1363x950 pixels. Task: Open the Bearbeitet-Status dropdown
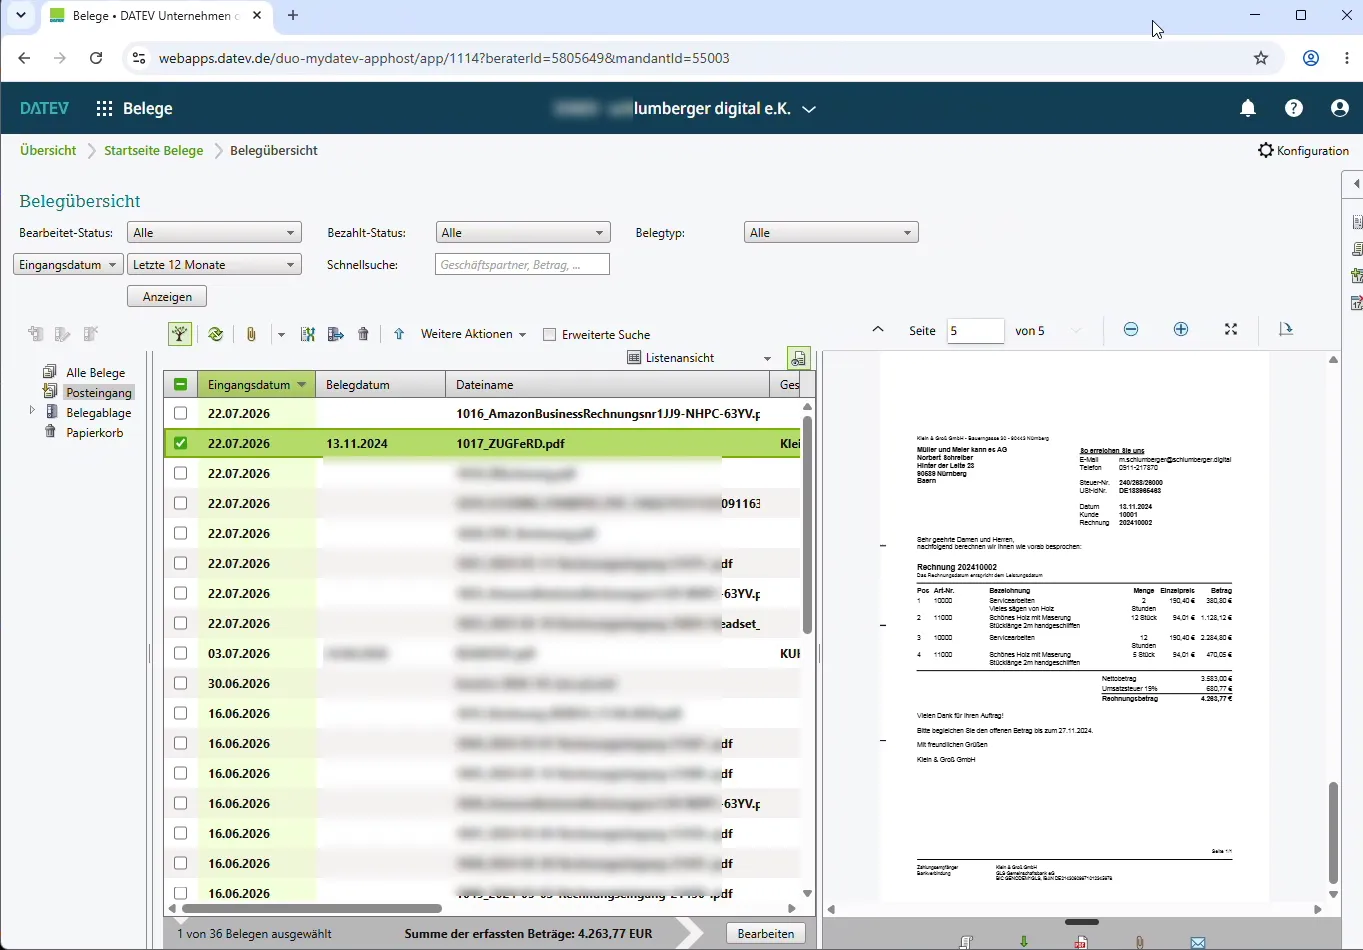(214, 233)
